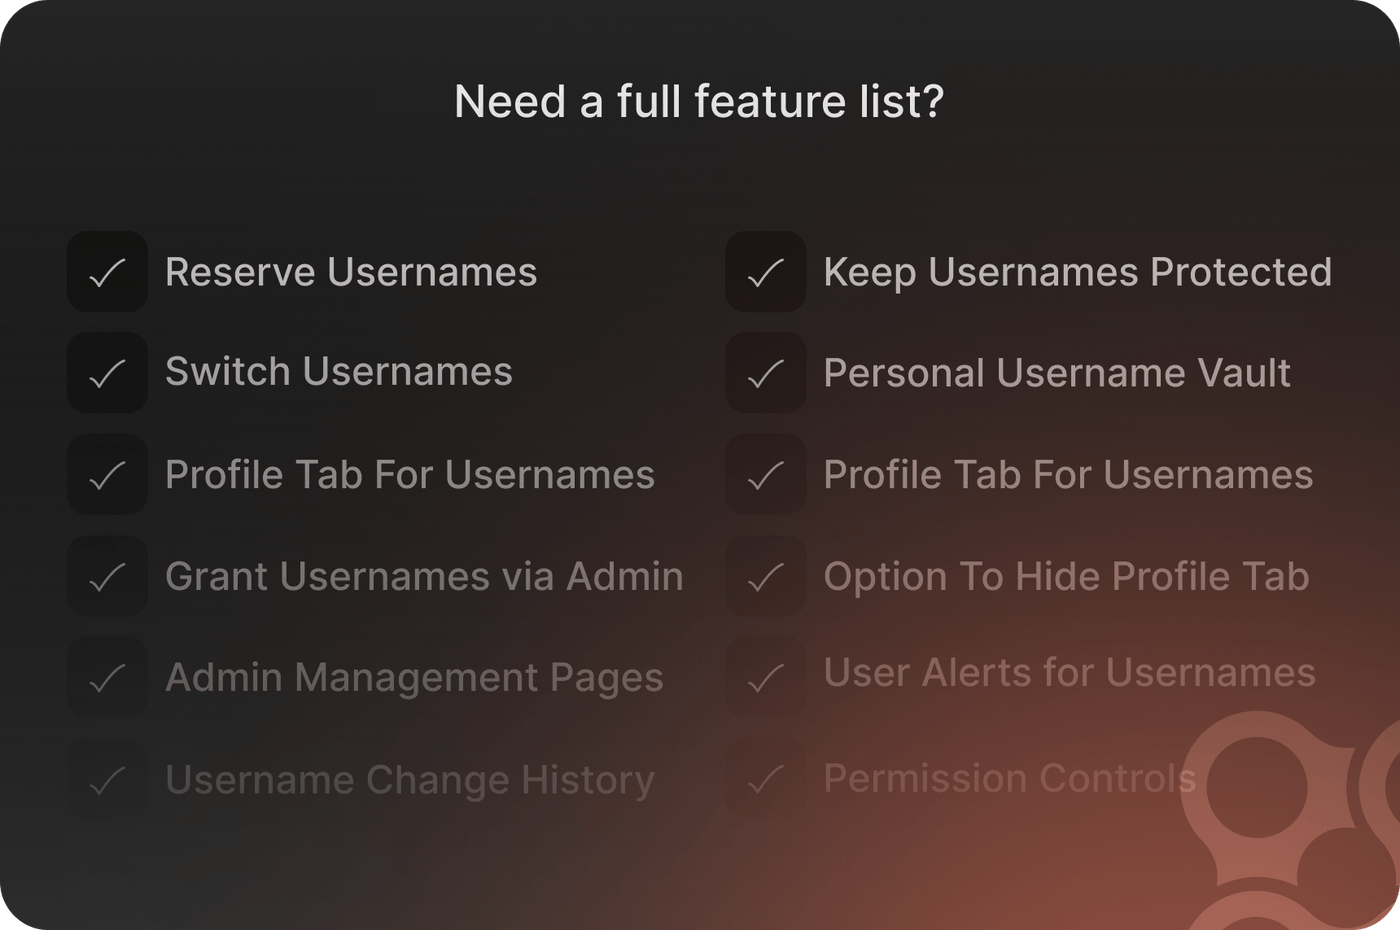Click the Permission Controls feature text

point(1009,777)
